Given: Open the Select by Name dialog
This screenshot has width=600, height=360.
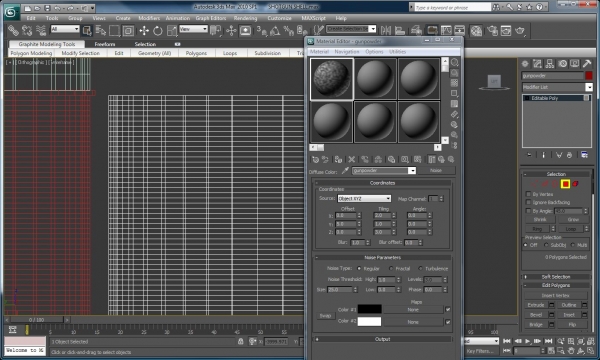Looking at the screenshot, I should (x=101, y=31).
